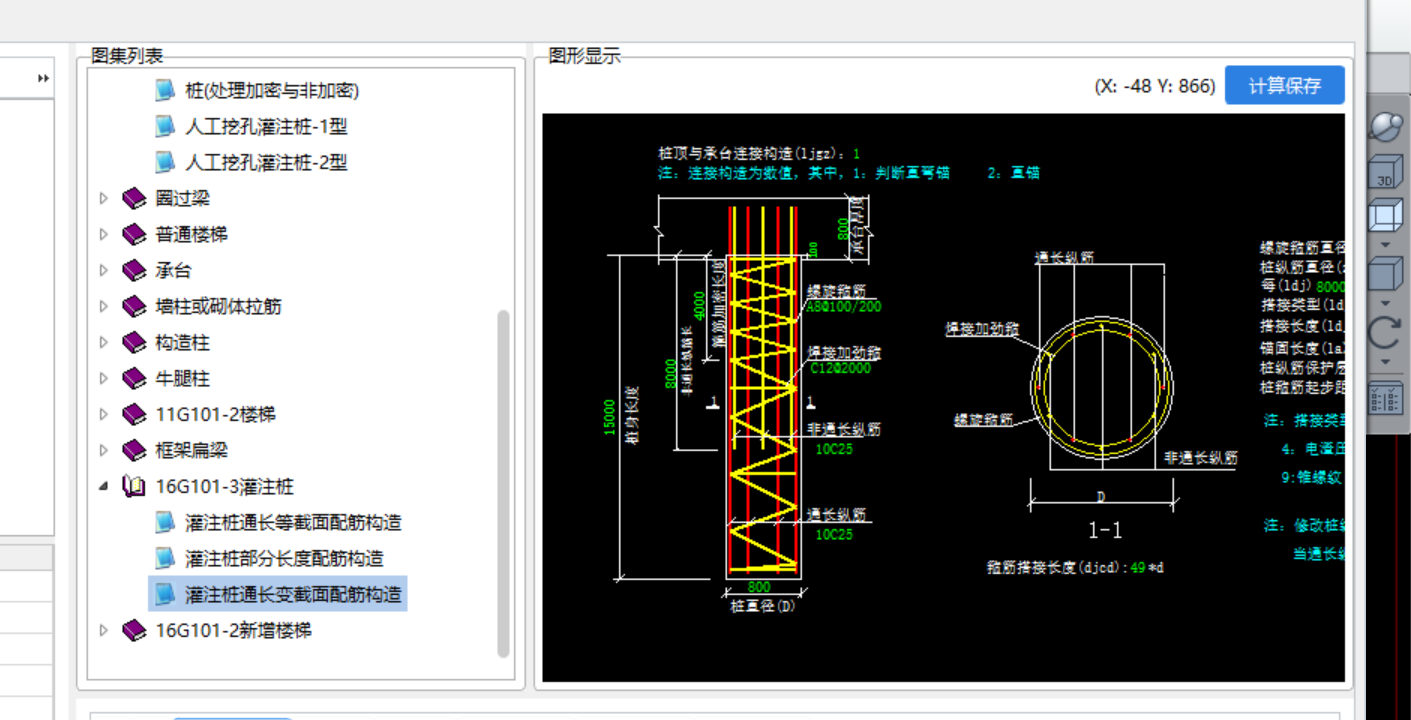Click the C12@2000 welded stiffener value

point(839,368)
